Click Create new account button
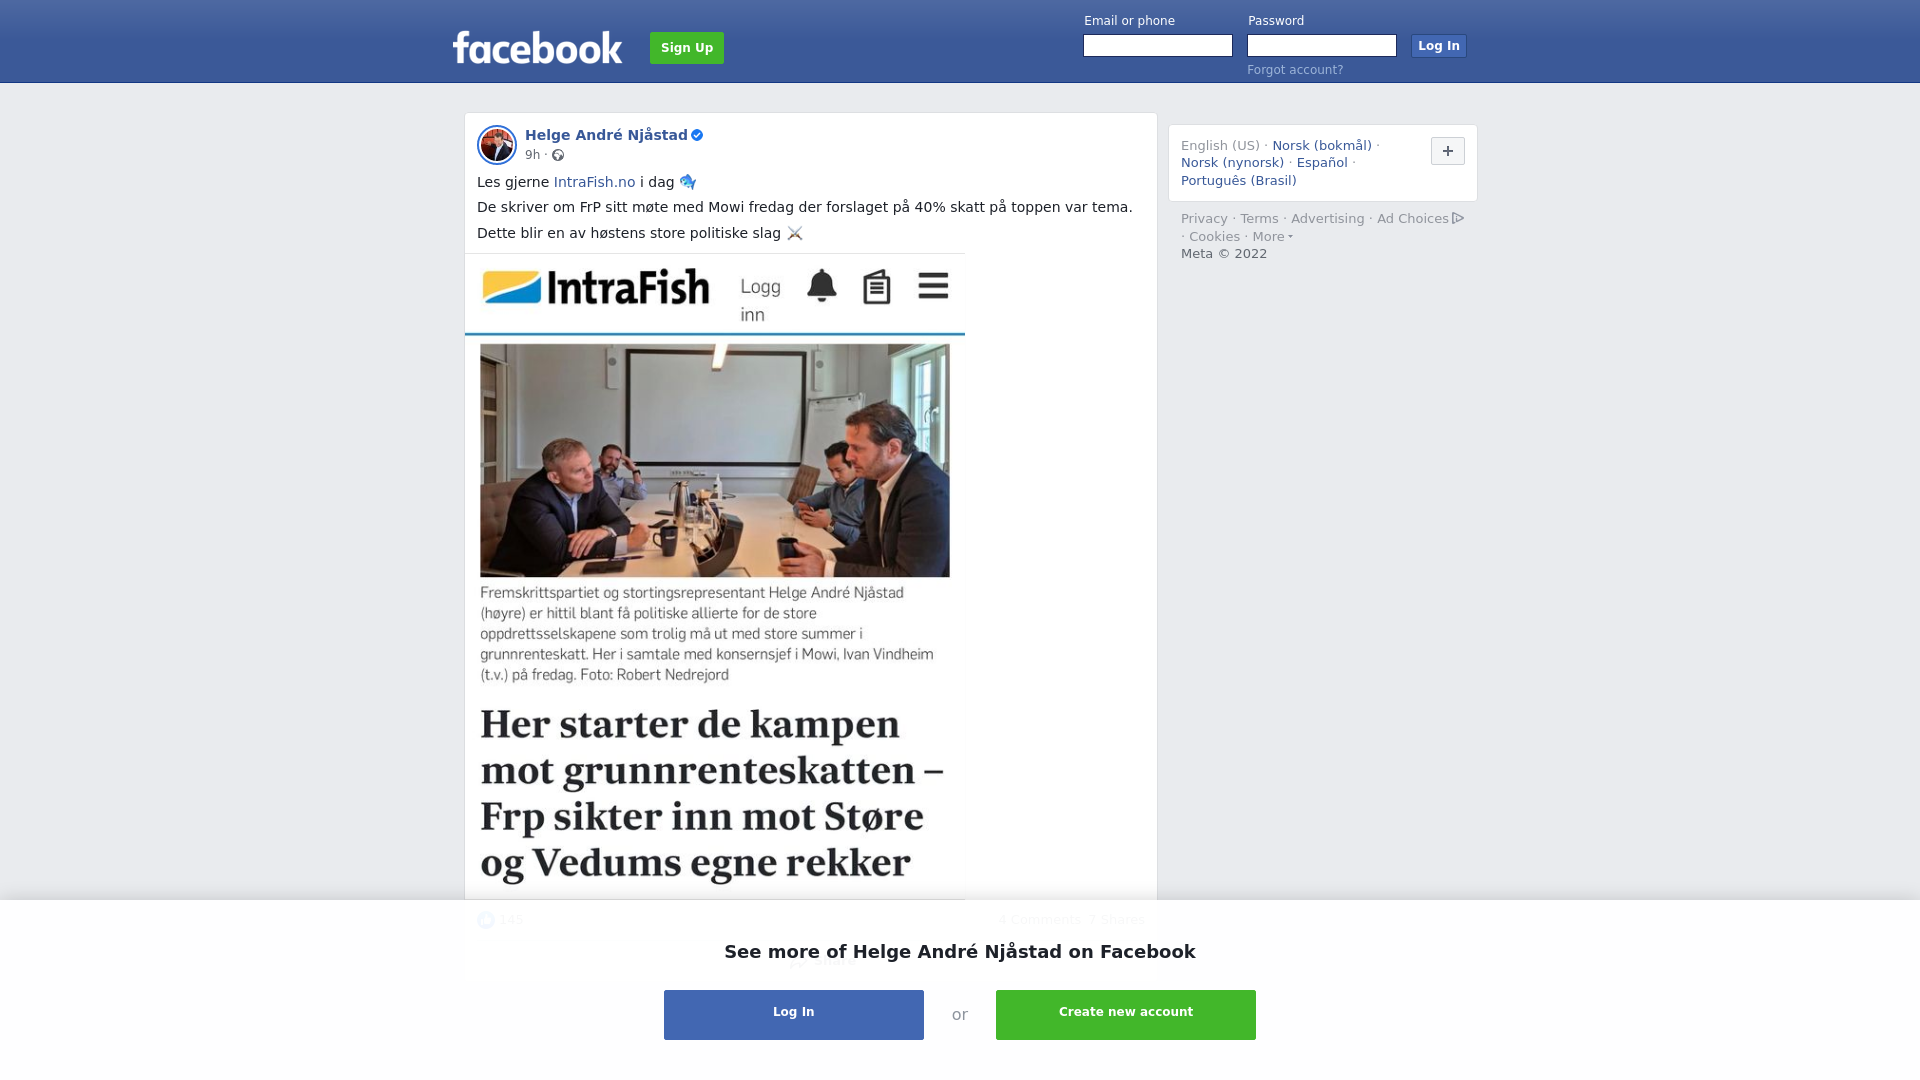Viewport: 1920px width, 1080px height. point(1126,1015)
